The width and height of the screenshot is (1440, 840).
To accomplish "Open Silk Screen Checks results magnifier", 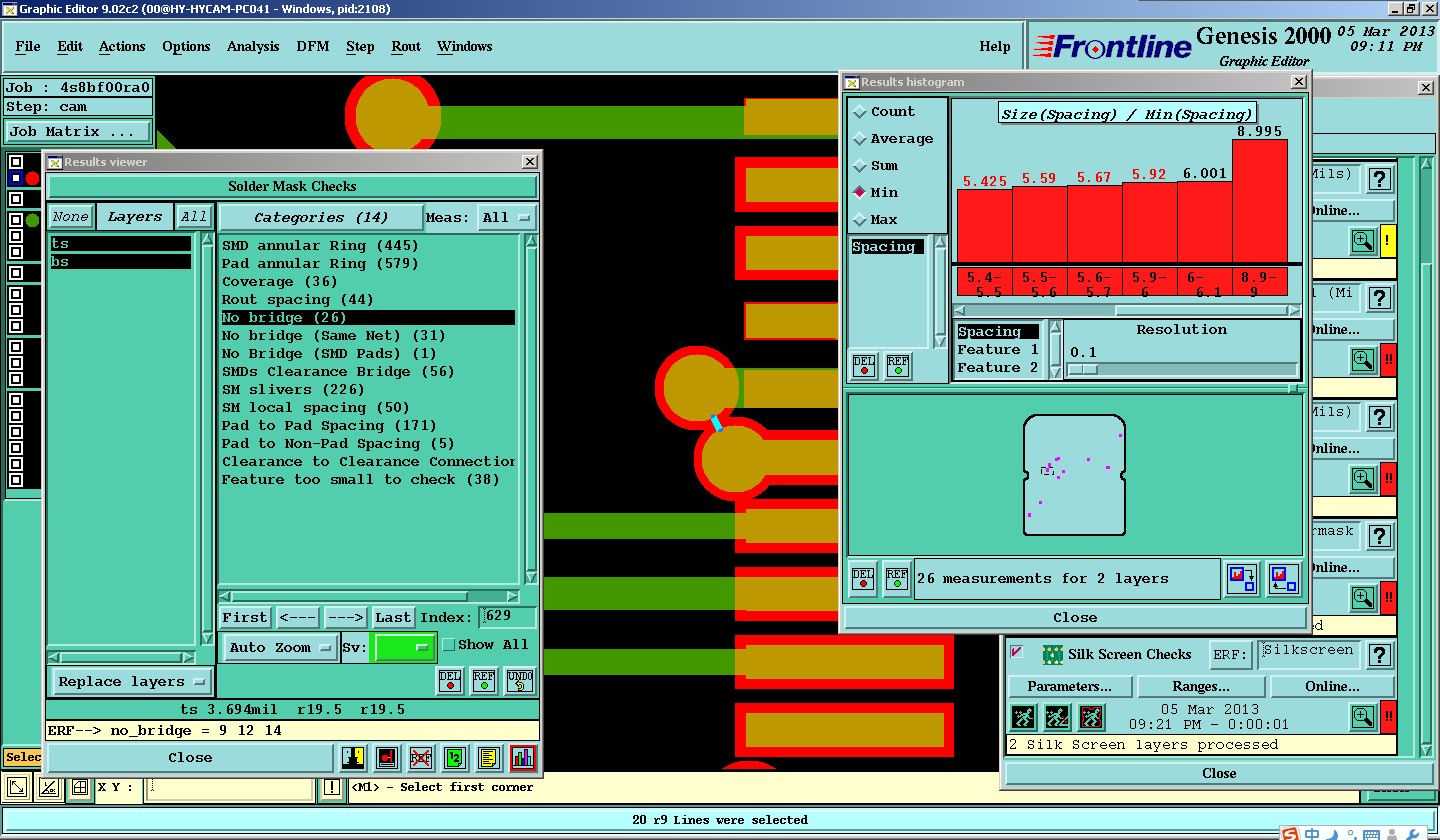I will click(x=1363, y=717).
